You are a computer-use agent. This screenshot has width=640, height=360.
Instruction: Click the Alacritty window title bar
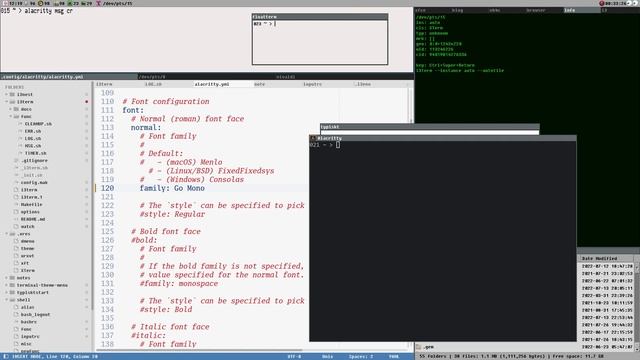tap(443, 138)
